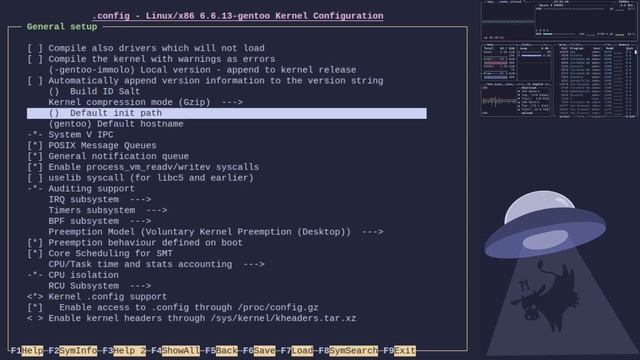Click the .config Kernel Configuration title
The width and height of the screenshot is (640, 360).
coord(238,16)
